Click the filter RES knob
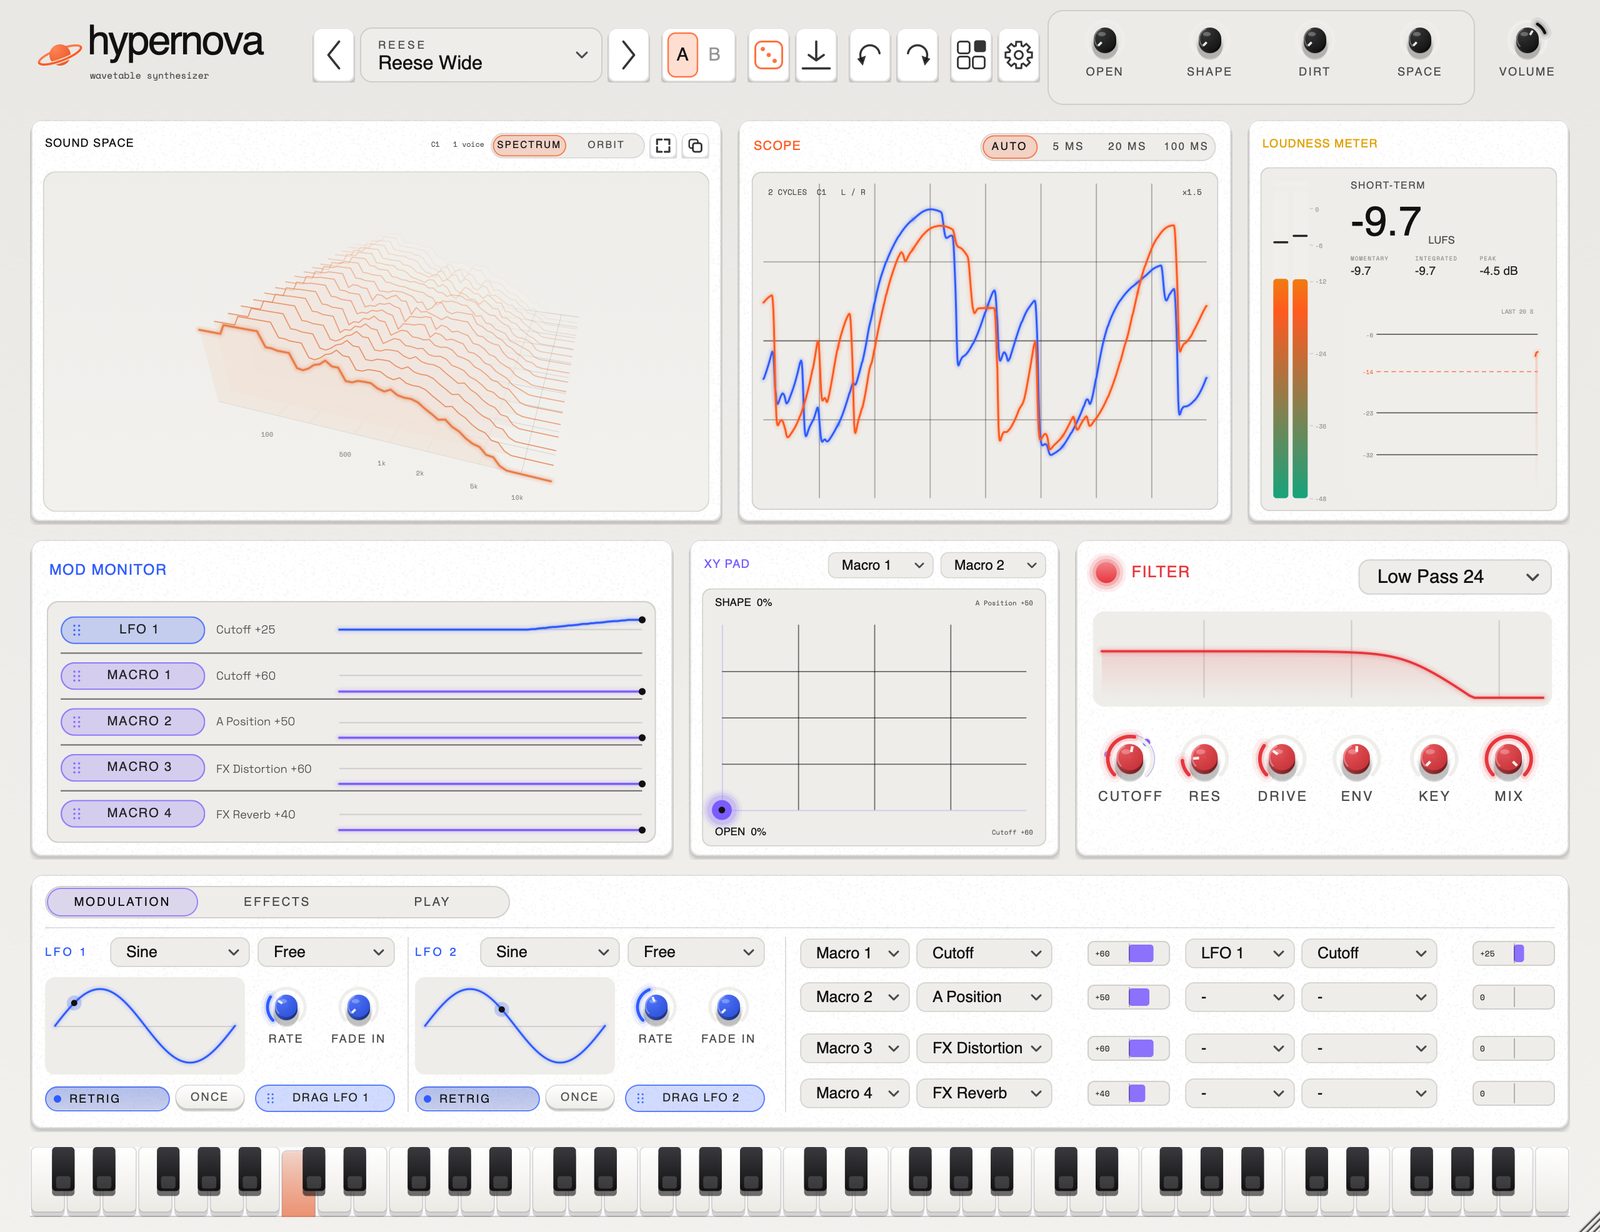The height and width of the screenshot is (1232, 1600). tap(1204, 760)
